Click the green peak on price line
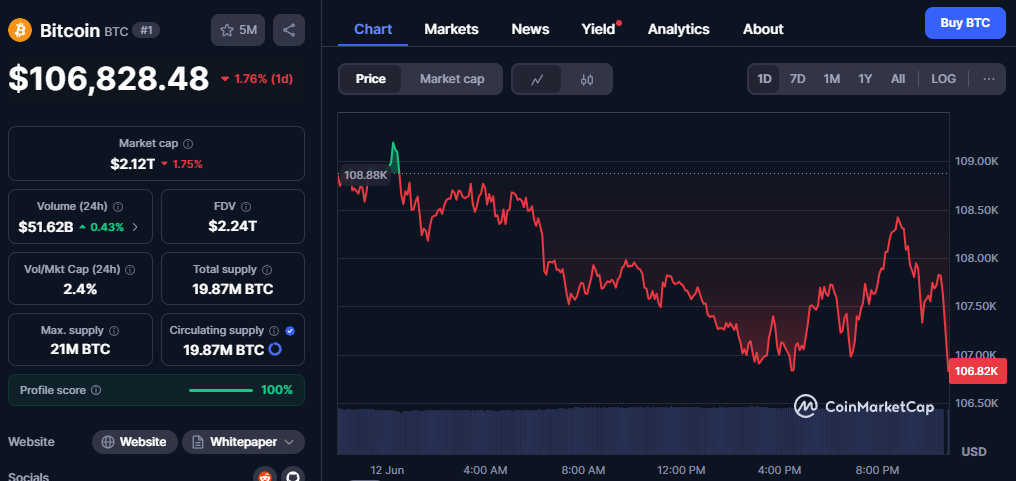Image resolution: width=1016 pixels, height=481 pixels. tap(394, 156)
